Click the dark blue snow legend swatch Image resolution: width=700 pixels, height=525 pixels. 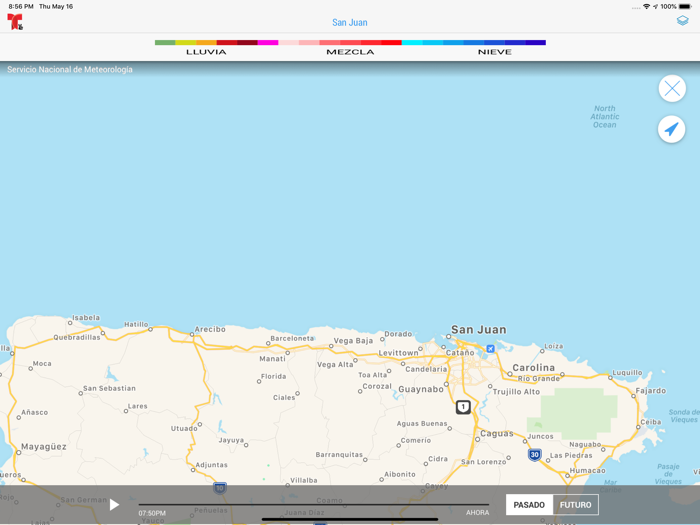pyautogui.click(x=535, y=42)
